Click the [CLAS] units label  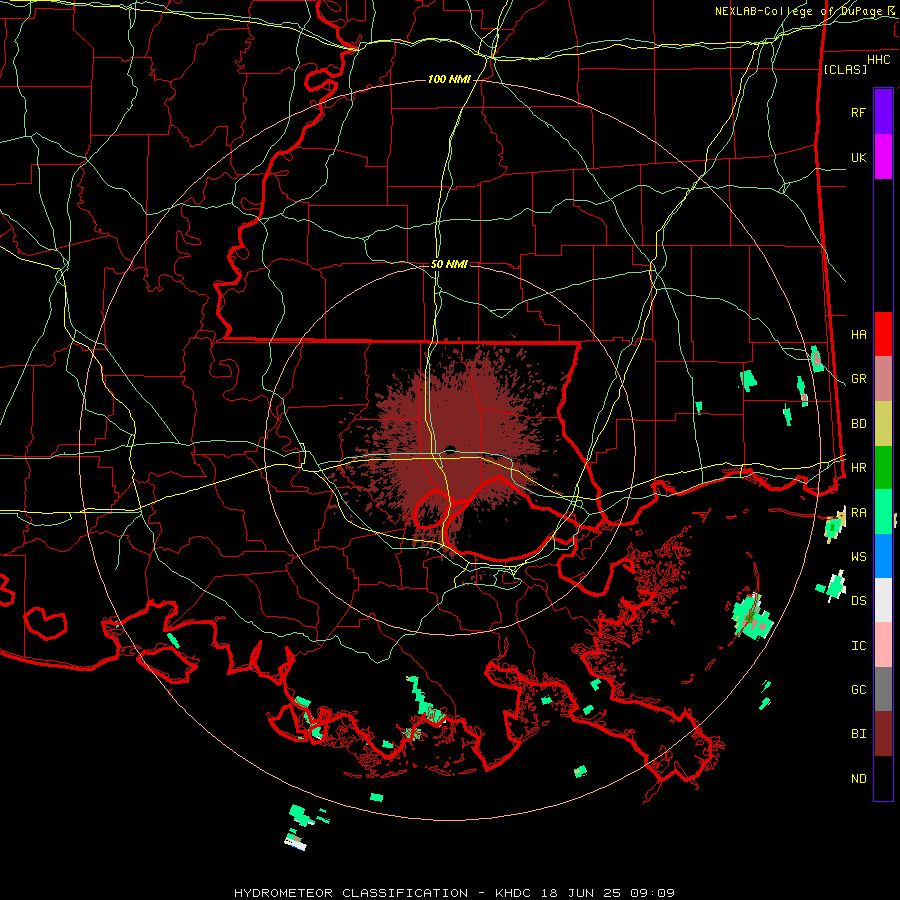coord(845,69)
